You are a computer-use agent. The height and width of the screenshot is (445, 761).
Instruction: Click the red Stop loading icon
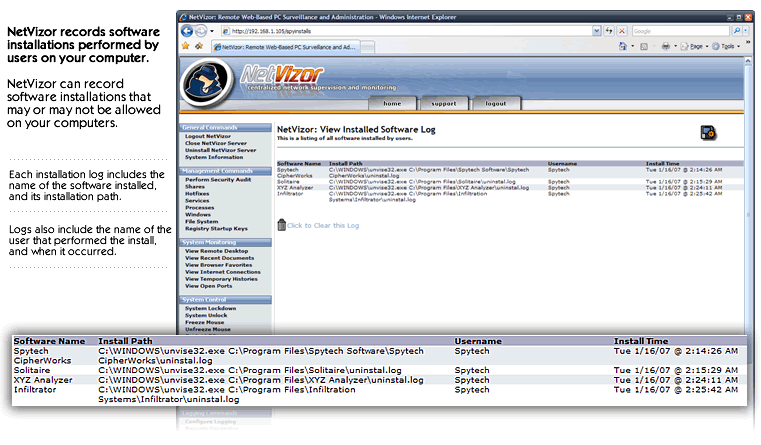click(x=623, y=31)
